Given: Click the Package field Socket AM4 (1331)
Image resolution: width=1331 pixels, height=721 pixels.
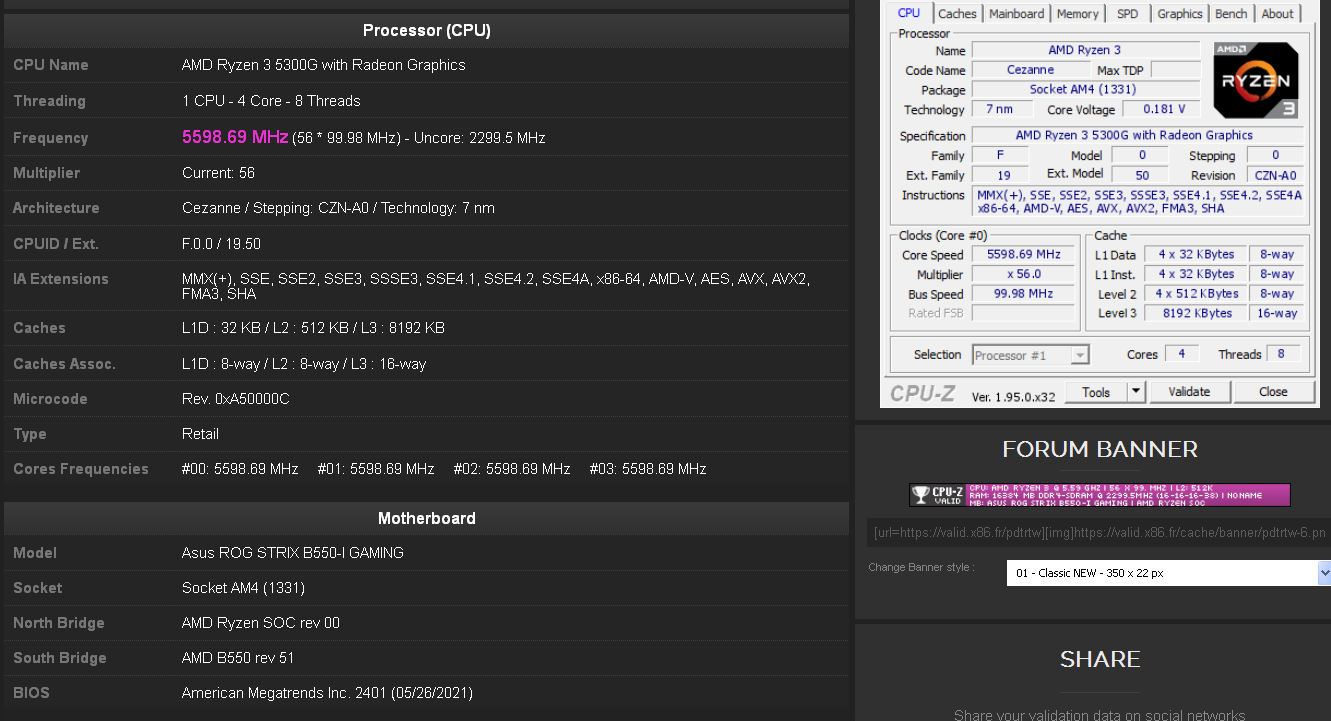Looking at the screenshot, I should [1085, 89].
